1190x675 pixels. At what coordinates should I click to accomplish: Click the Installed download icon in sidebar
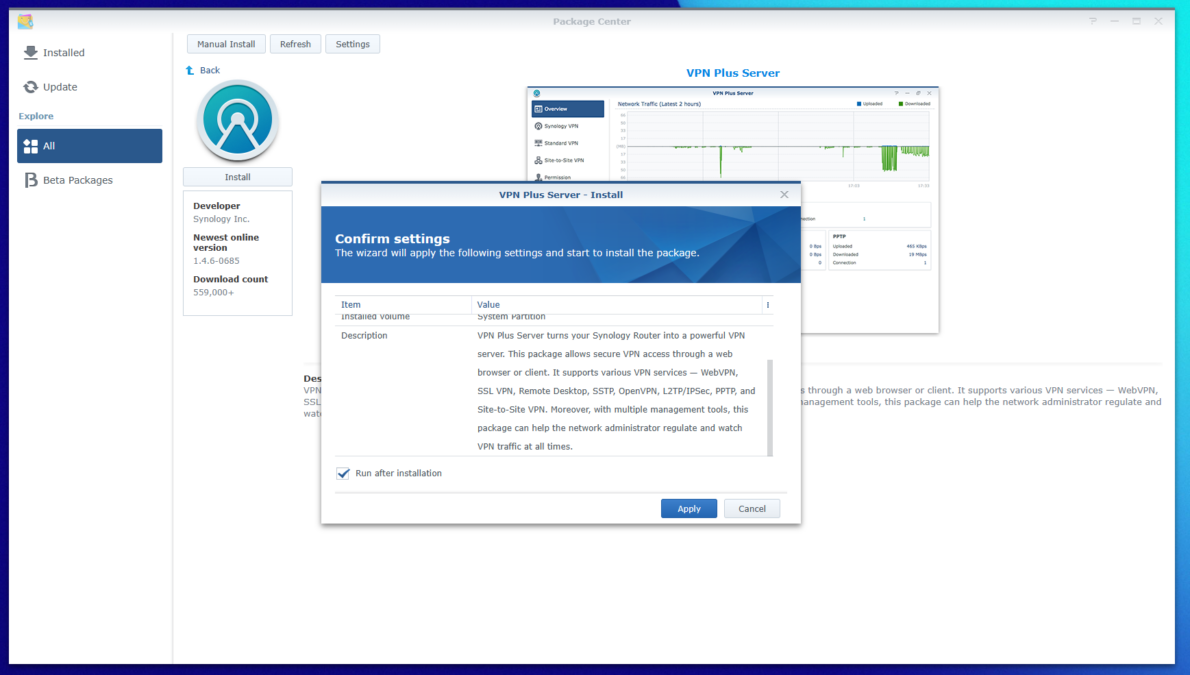tap(30, 52)
